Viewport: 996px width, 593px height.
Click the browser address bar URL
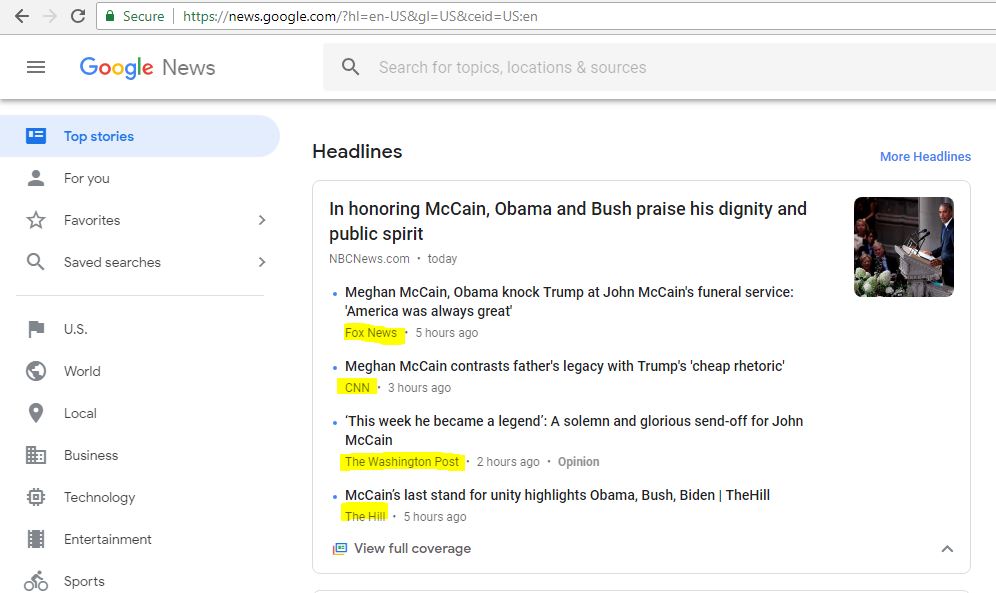coord(360,16)
